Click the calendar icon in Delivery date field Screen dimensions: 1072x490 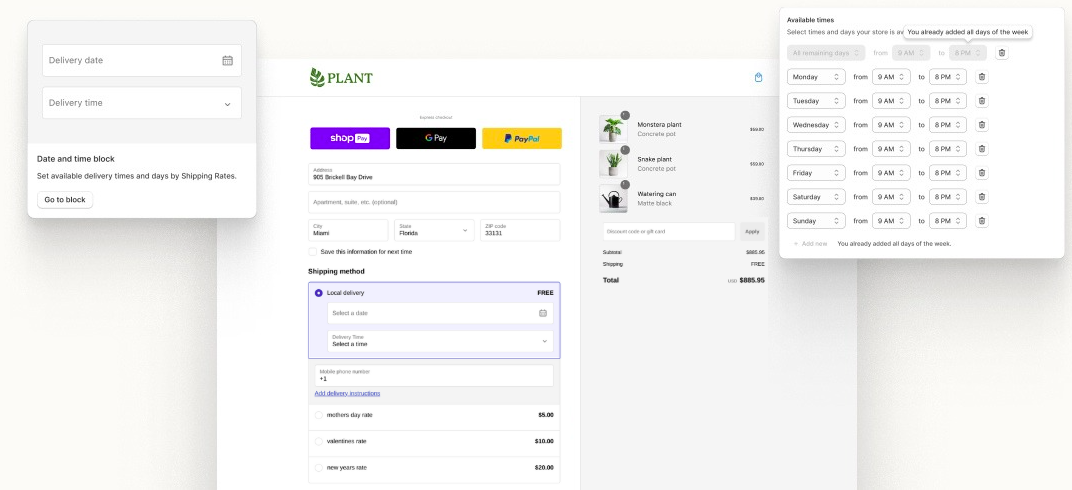(227, 60)
